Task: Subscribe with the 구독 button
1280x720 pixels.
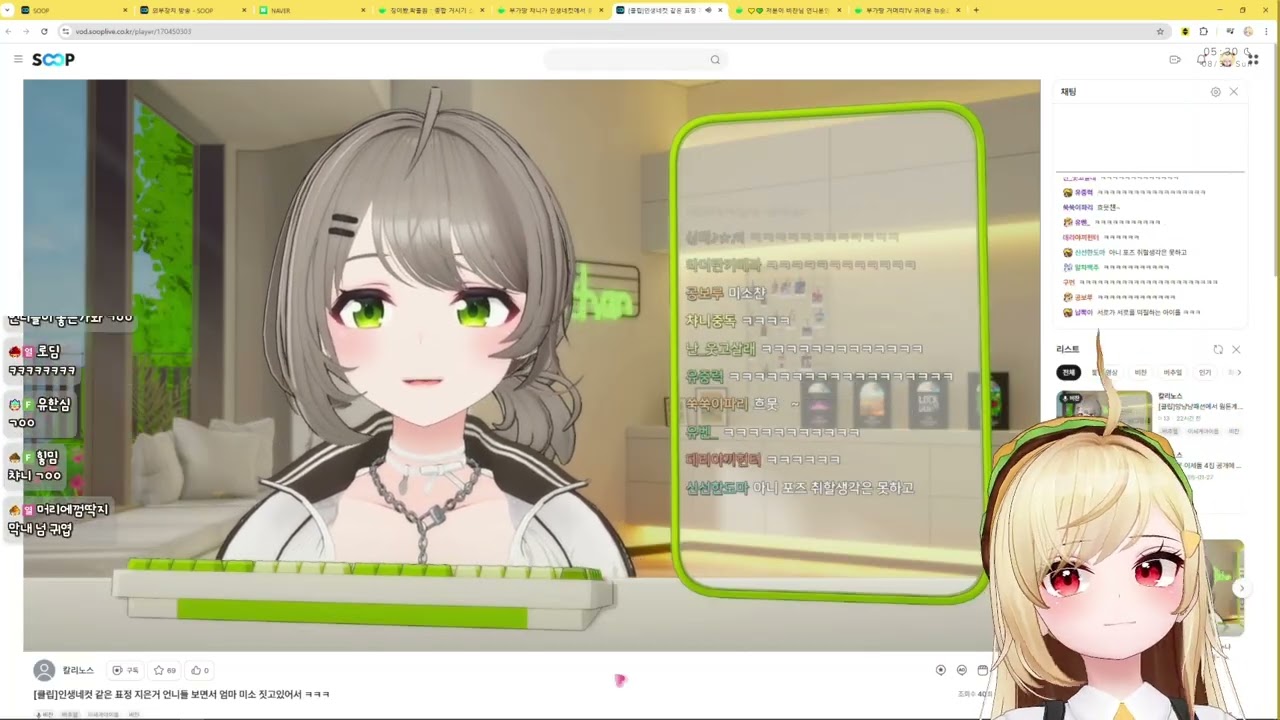Action: point(126,670)
